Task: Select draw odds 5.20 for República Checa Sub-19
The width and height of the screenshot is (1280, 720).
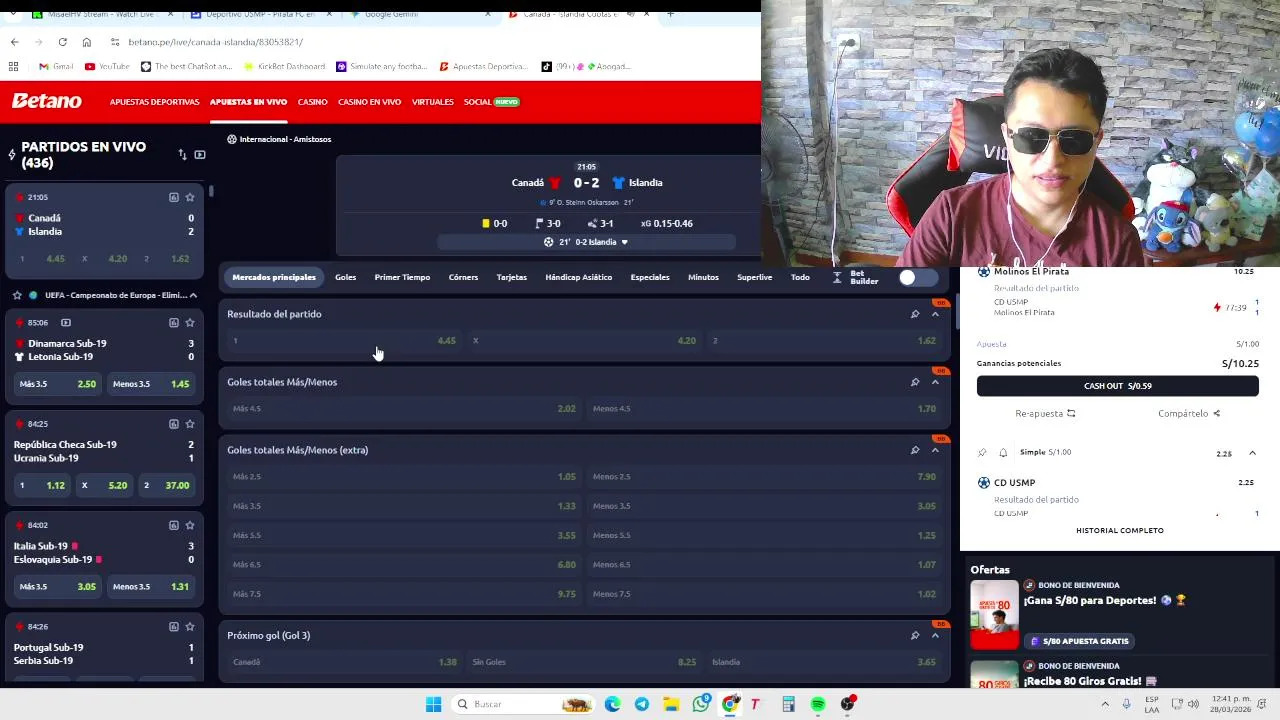Action: click(104, 485)
